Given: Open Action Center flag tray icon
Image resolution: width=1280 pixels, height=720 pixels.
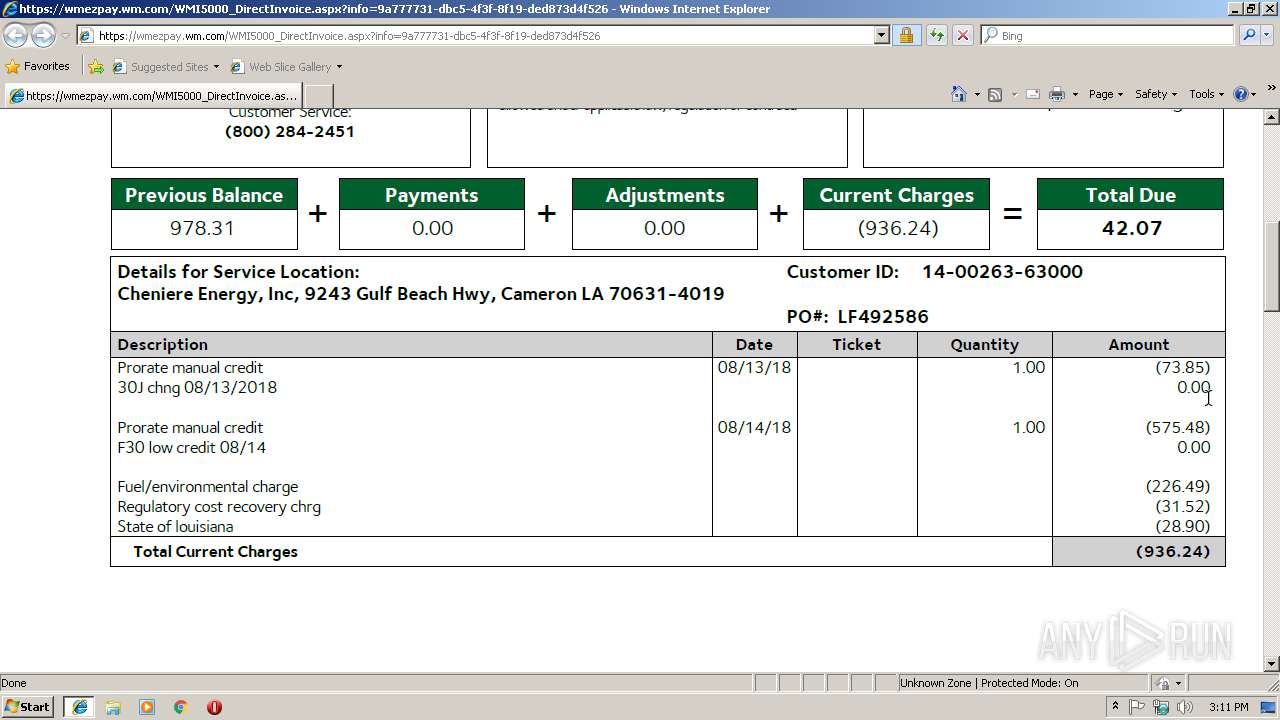Looking at the screenshot, I should [x=1138, y=707].
